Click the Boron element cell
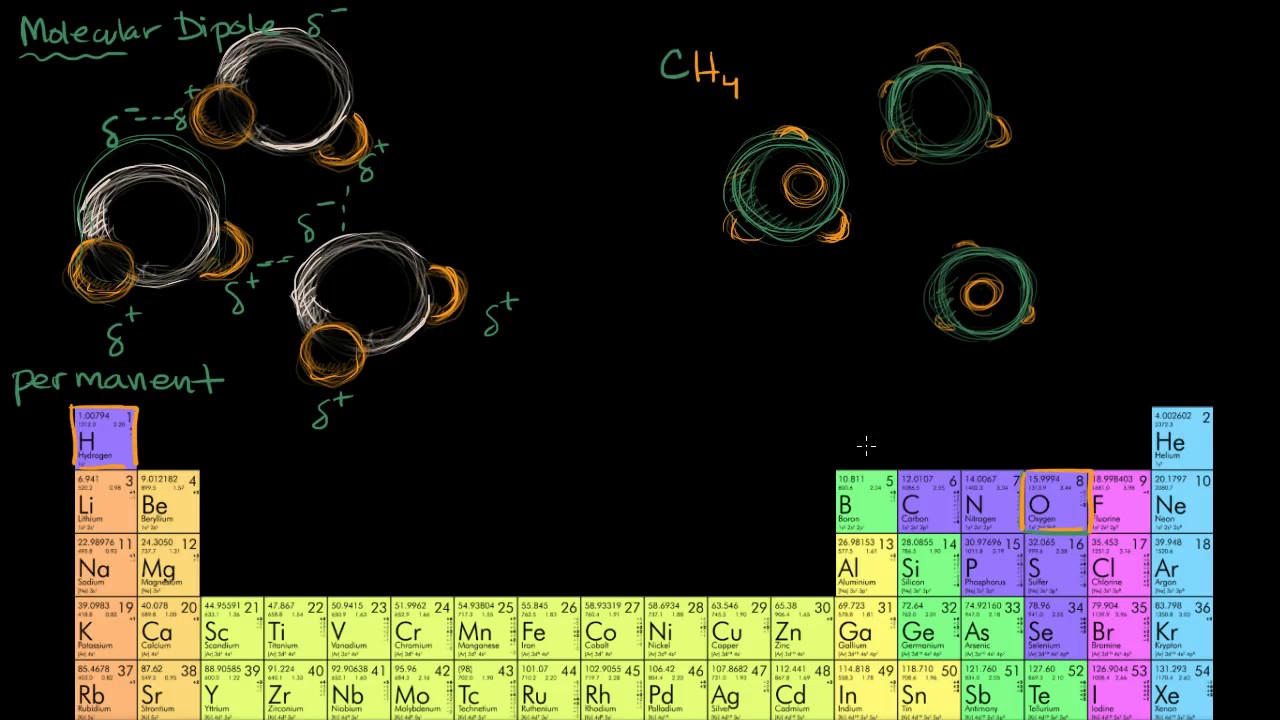Image resolution: width=1280 pixels, height=720 pixels. pos(866,501)
